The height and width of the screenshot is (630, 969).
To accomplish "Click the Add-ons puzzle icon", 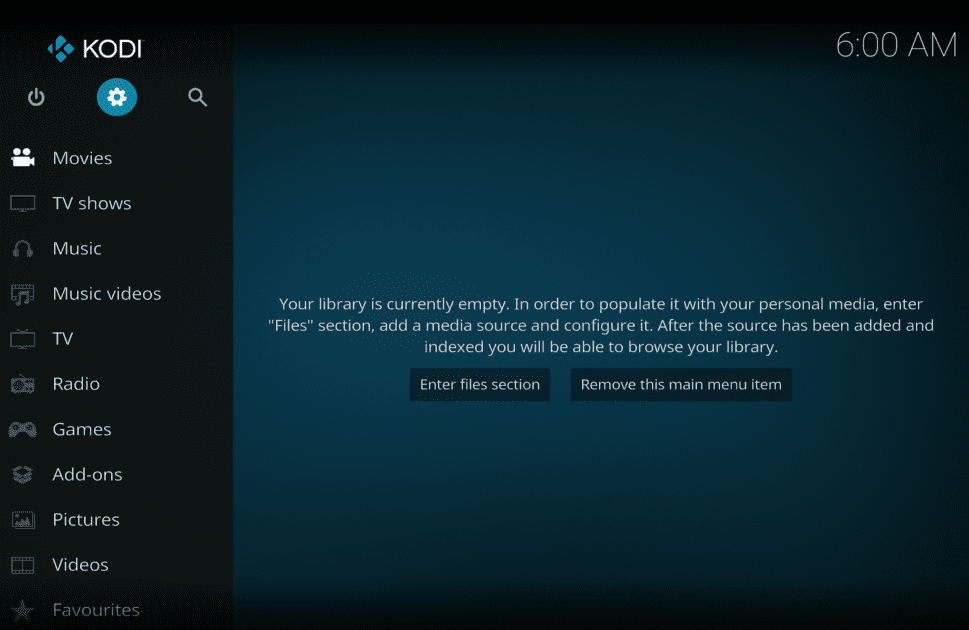I will [x=22, y=474].
